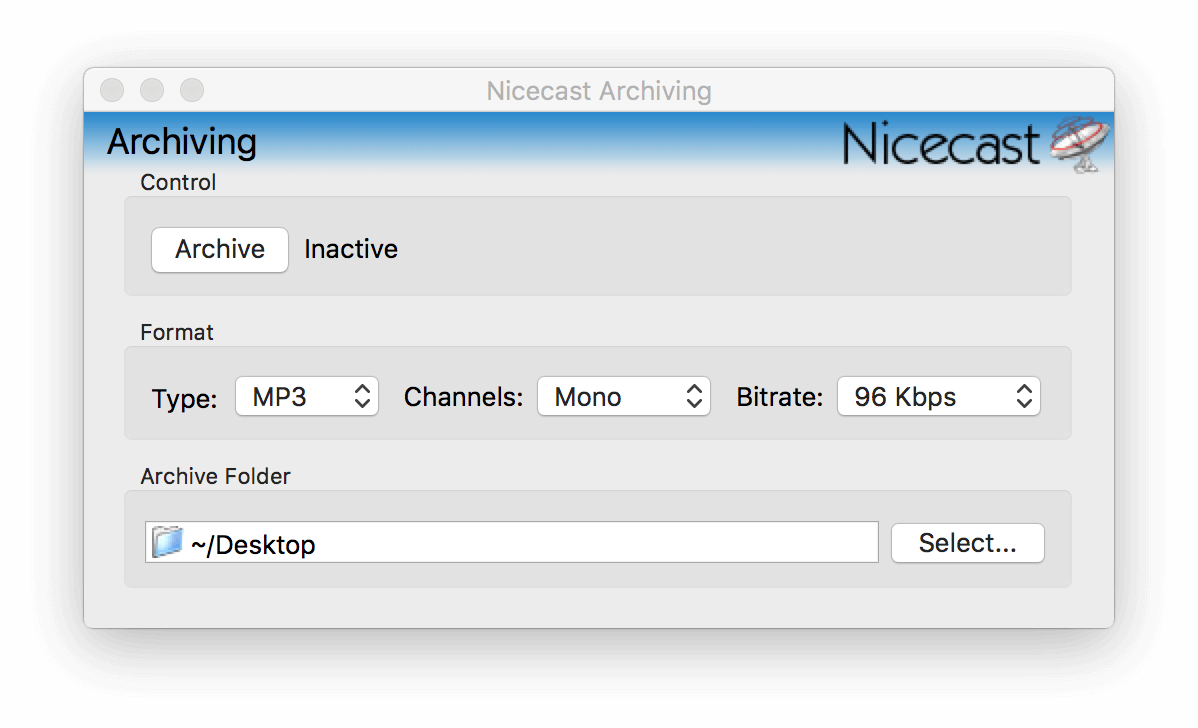This screenshot has width=1198, height=728.
Task: Open the Bitrate dropdown showing 96 Kbps
Action: (x=938, y=396)
